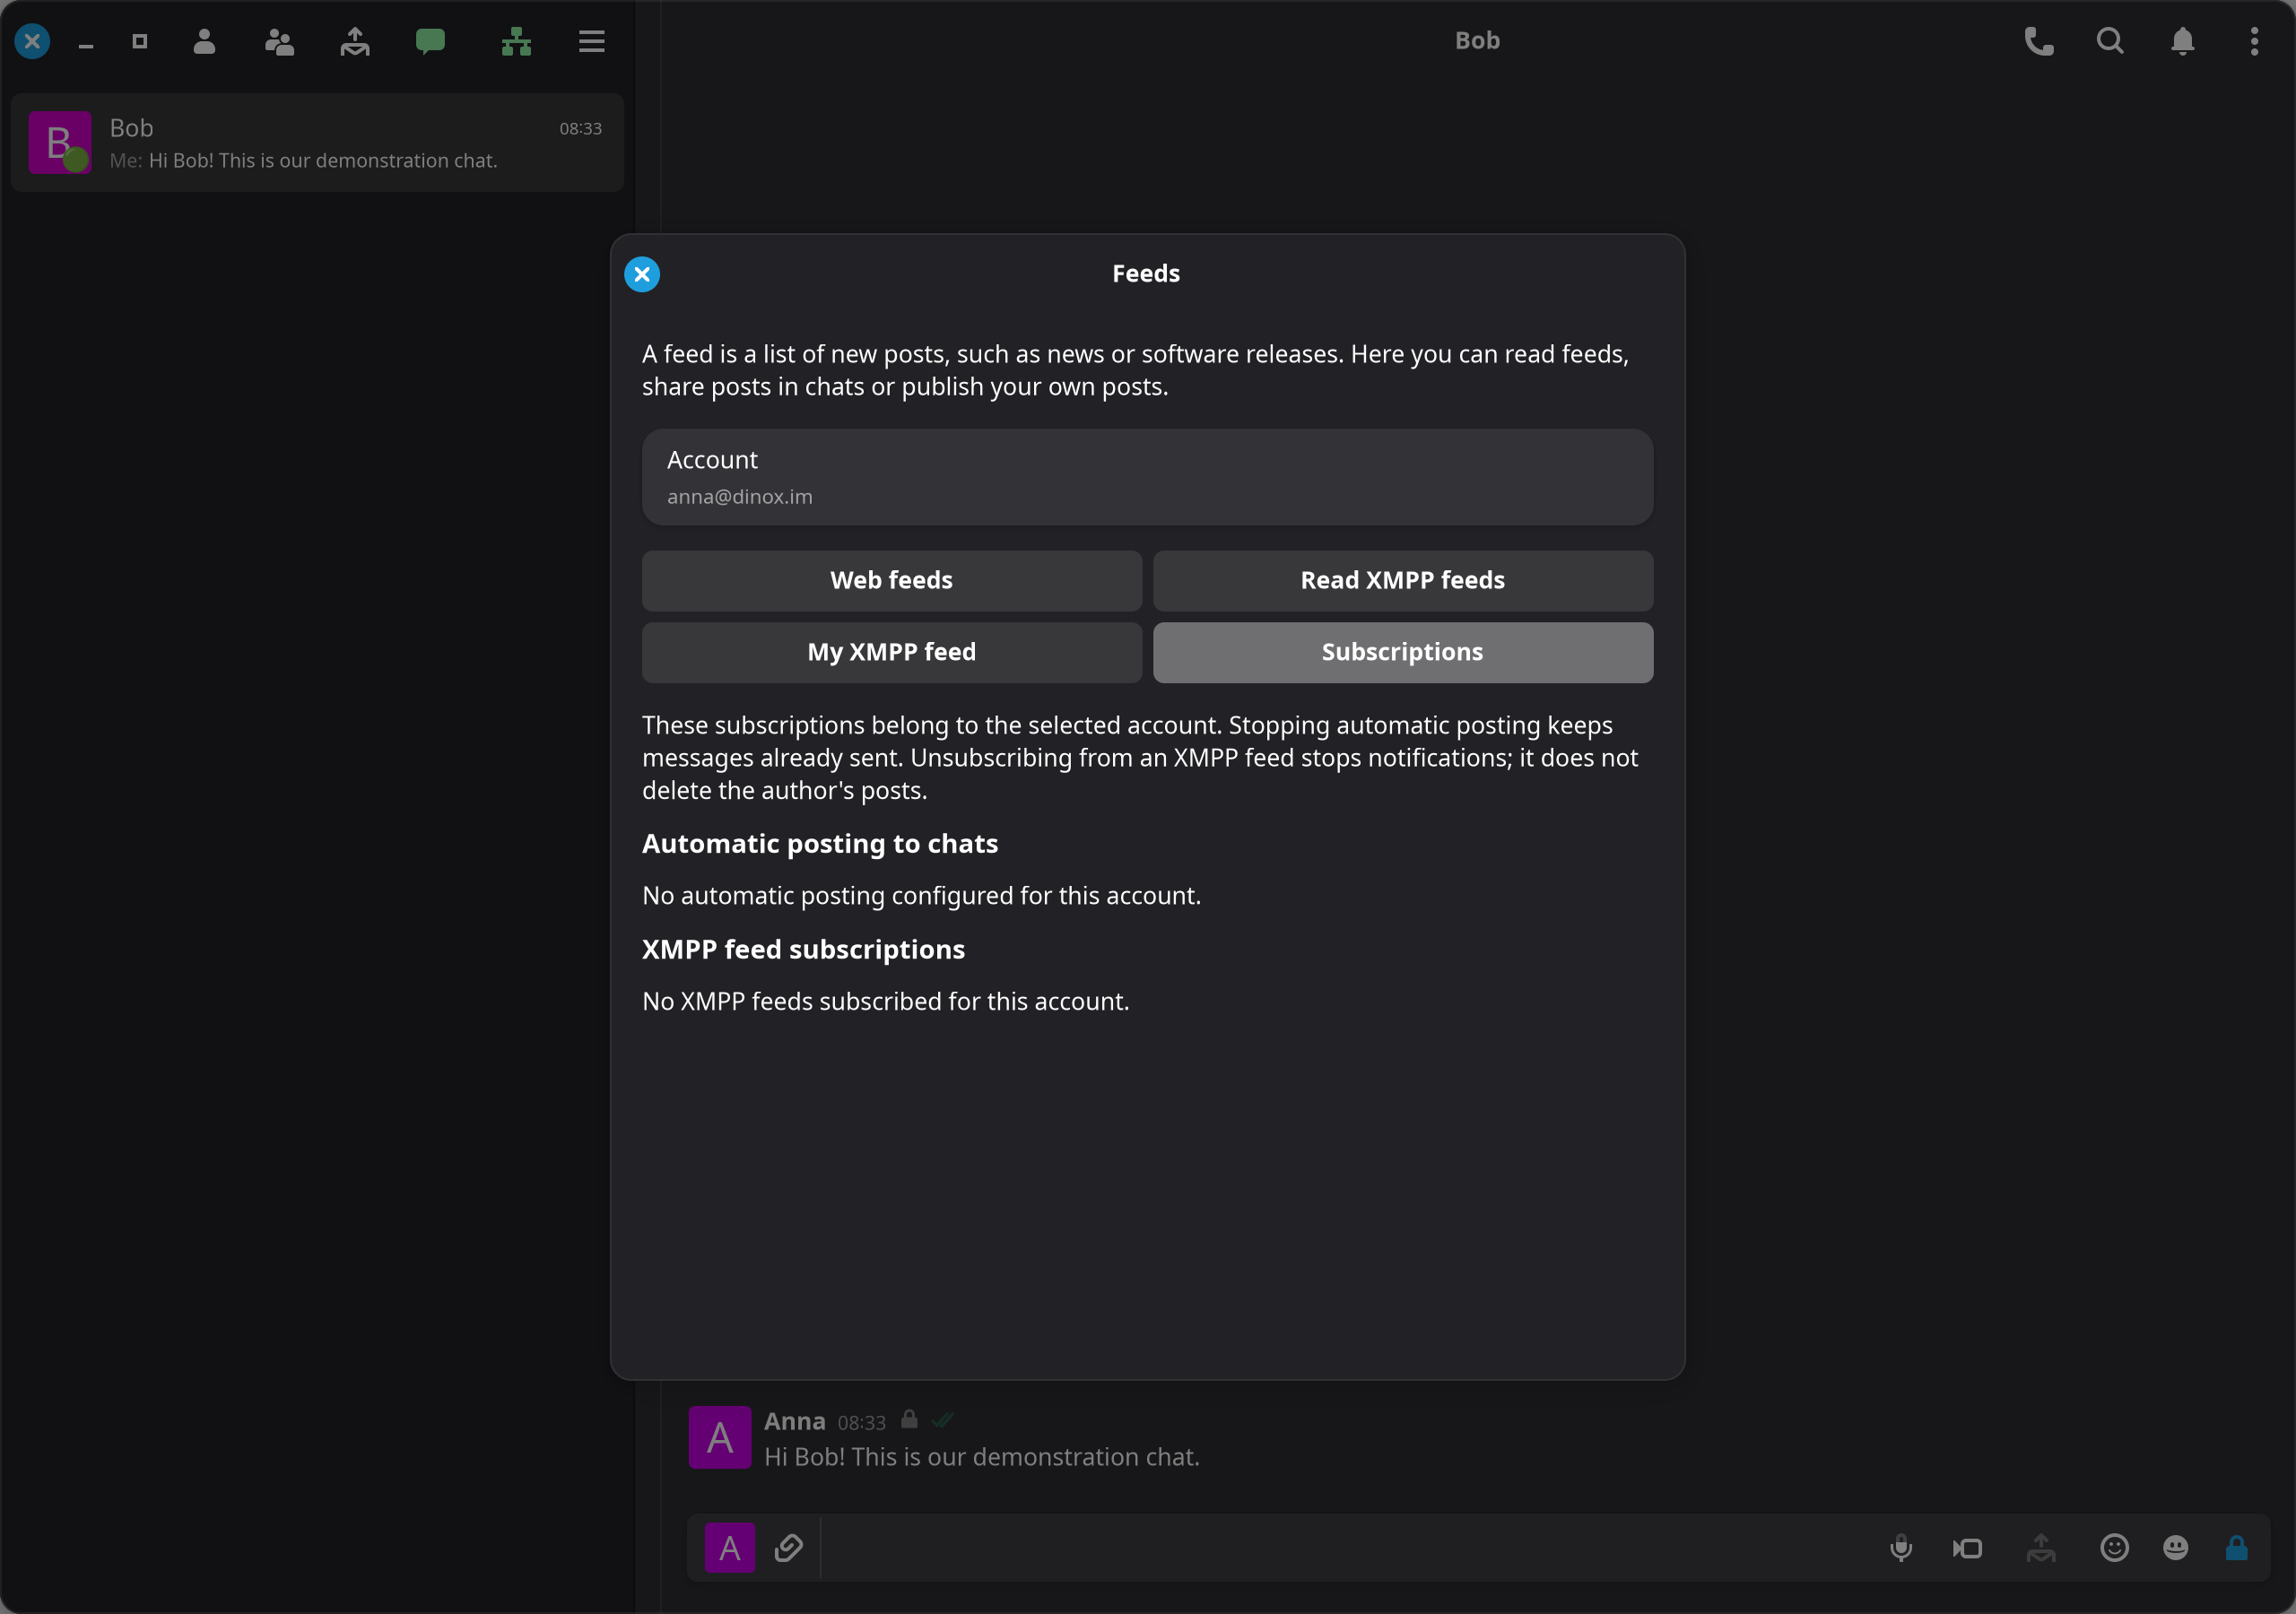
Task: Click the lock icon next to Anna's message time
Action: [909, 1419]
